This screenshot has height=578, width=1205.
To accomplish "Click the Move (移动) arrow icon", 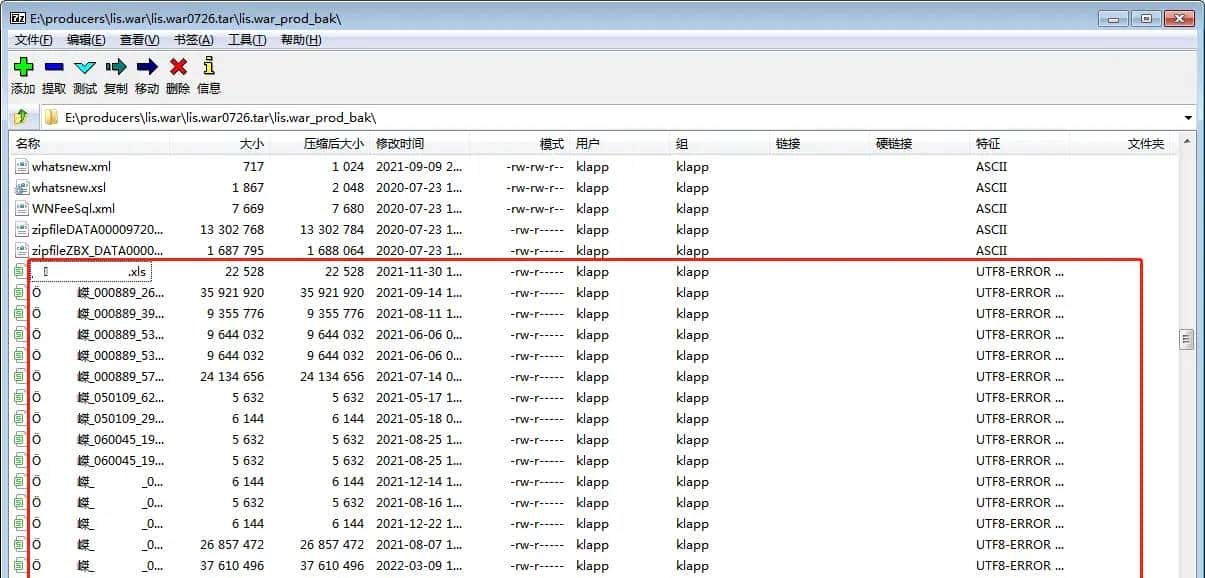I will click(147, 68).
